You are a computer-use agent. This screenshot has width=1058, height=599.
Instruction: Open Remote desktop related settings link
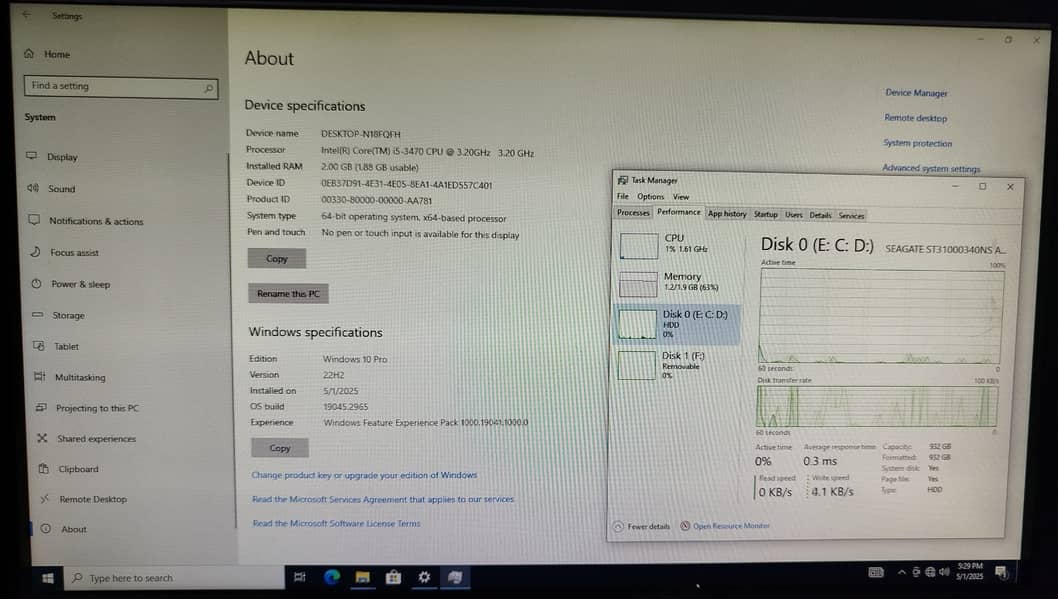916,118
